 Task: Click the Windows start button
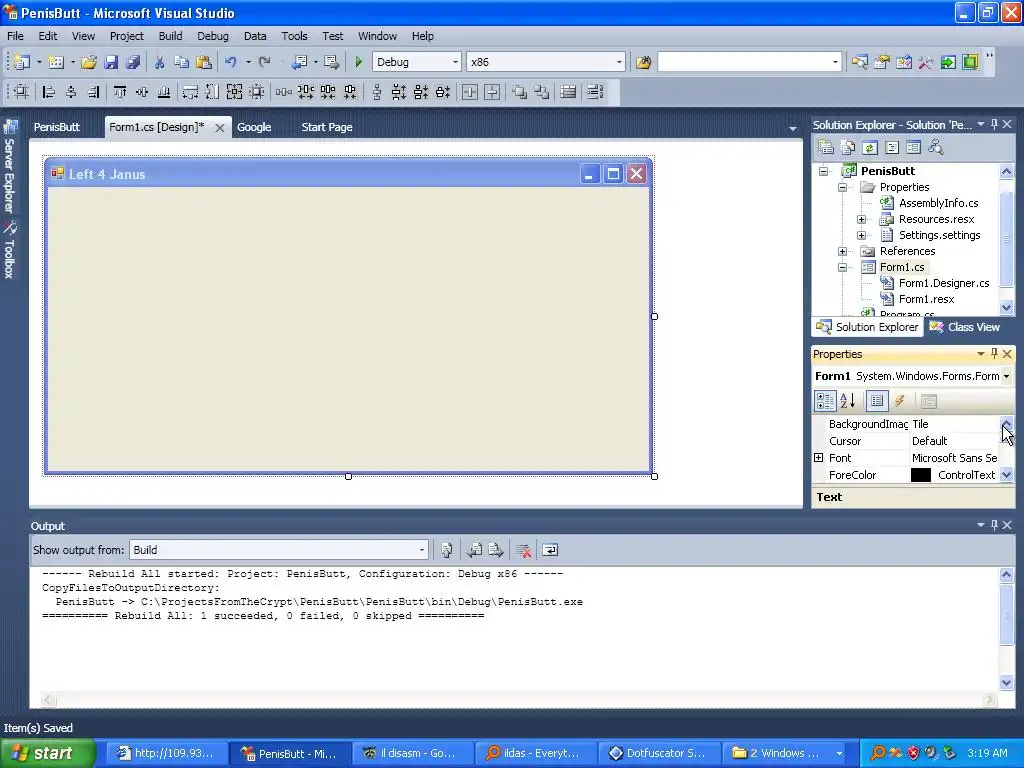pyautogui.click(x=47, y=753)
